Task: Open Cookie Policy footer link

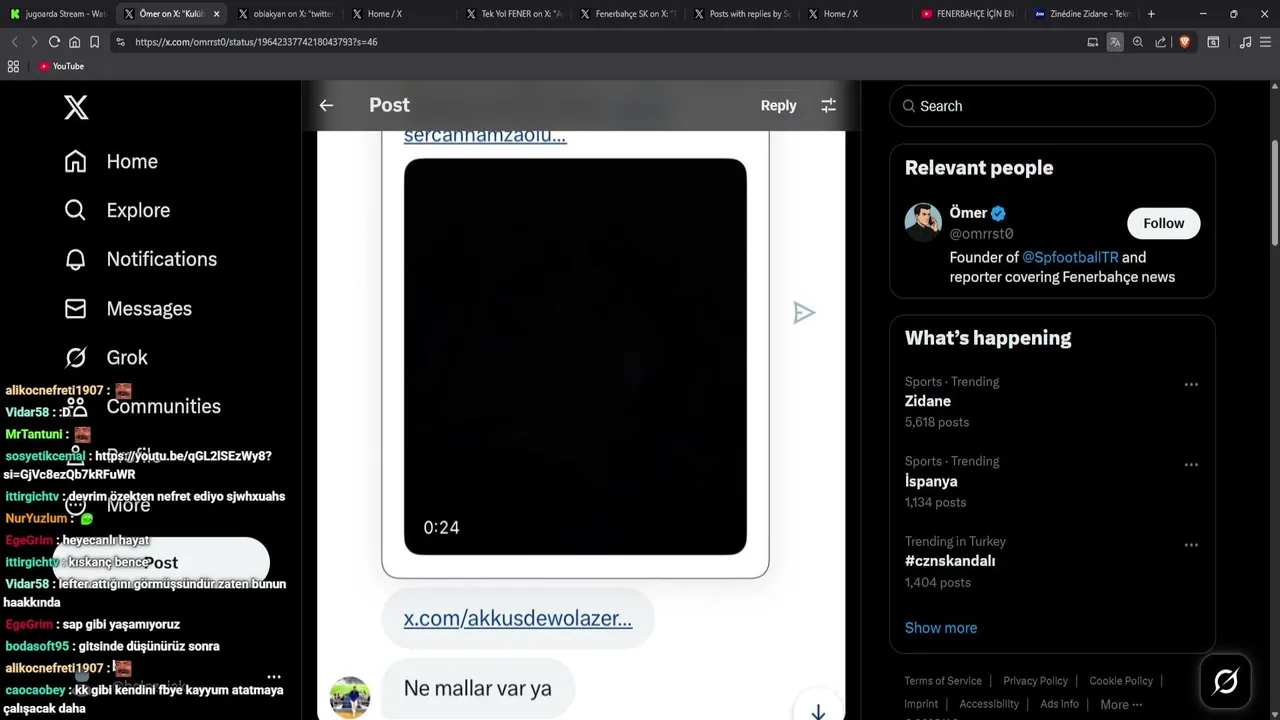Action: point(1121,681)
